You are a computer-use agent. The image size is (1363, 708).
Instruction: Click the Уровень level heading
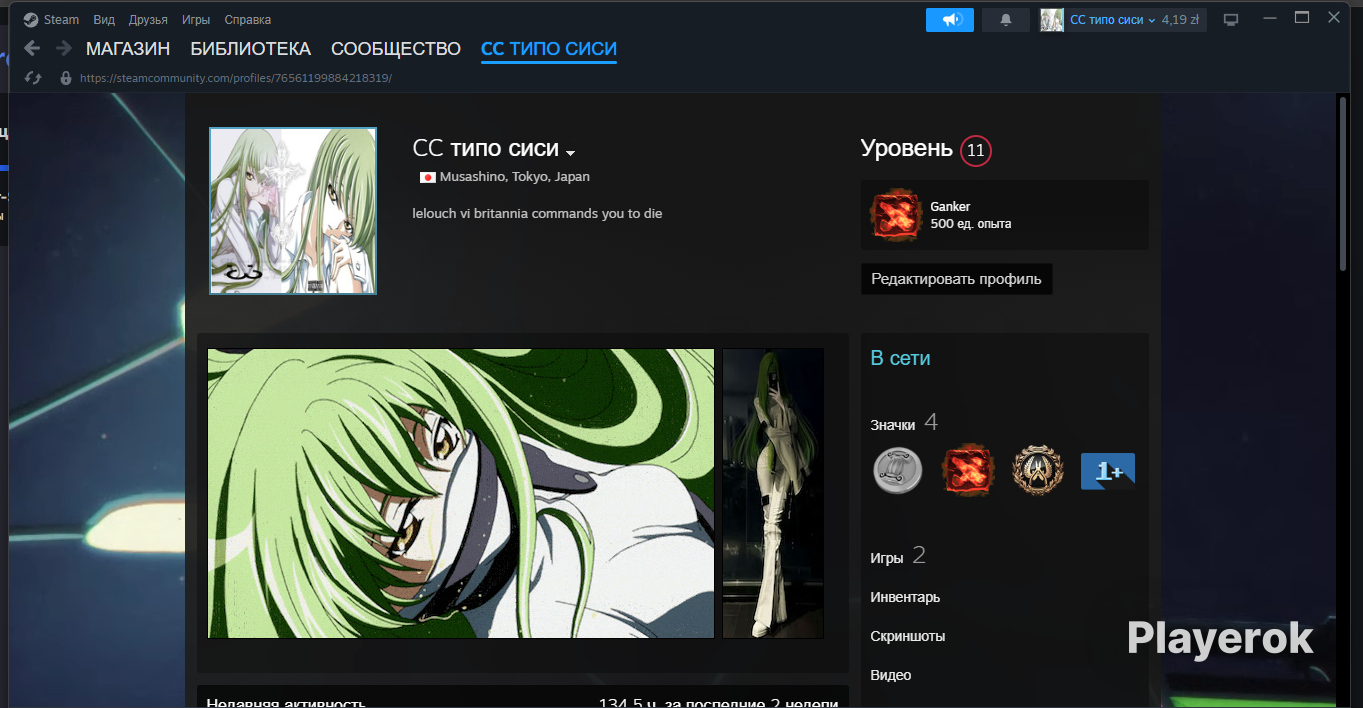(906, 149)
